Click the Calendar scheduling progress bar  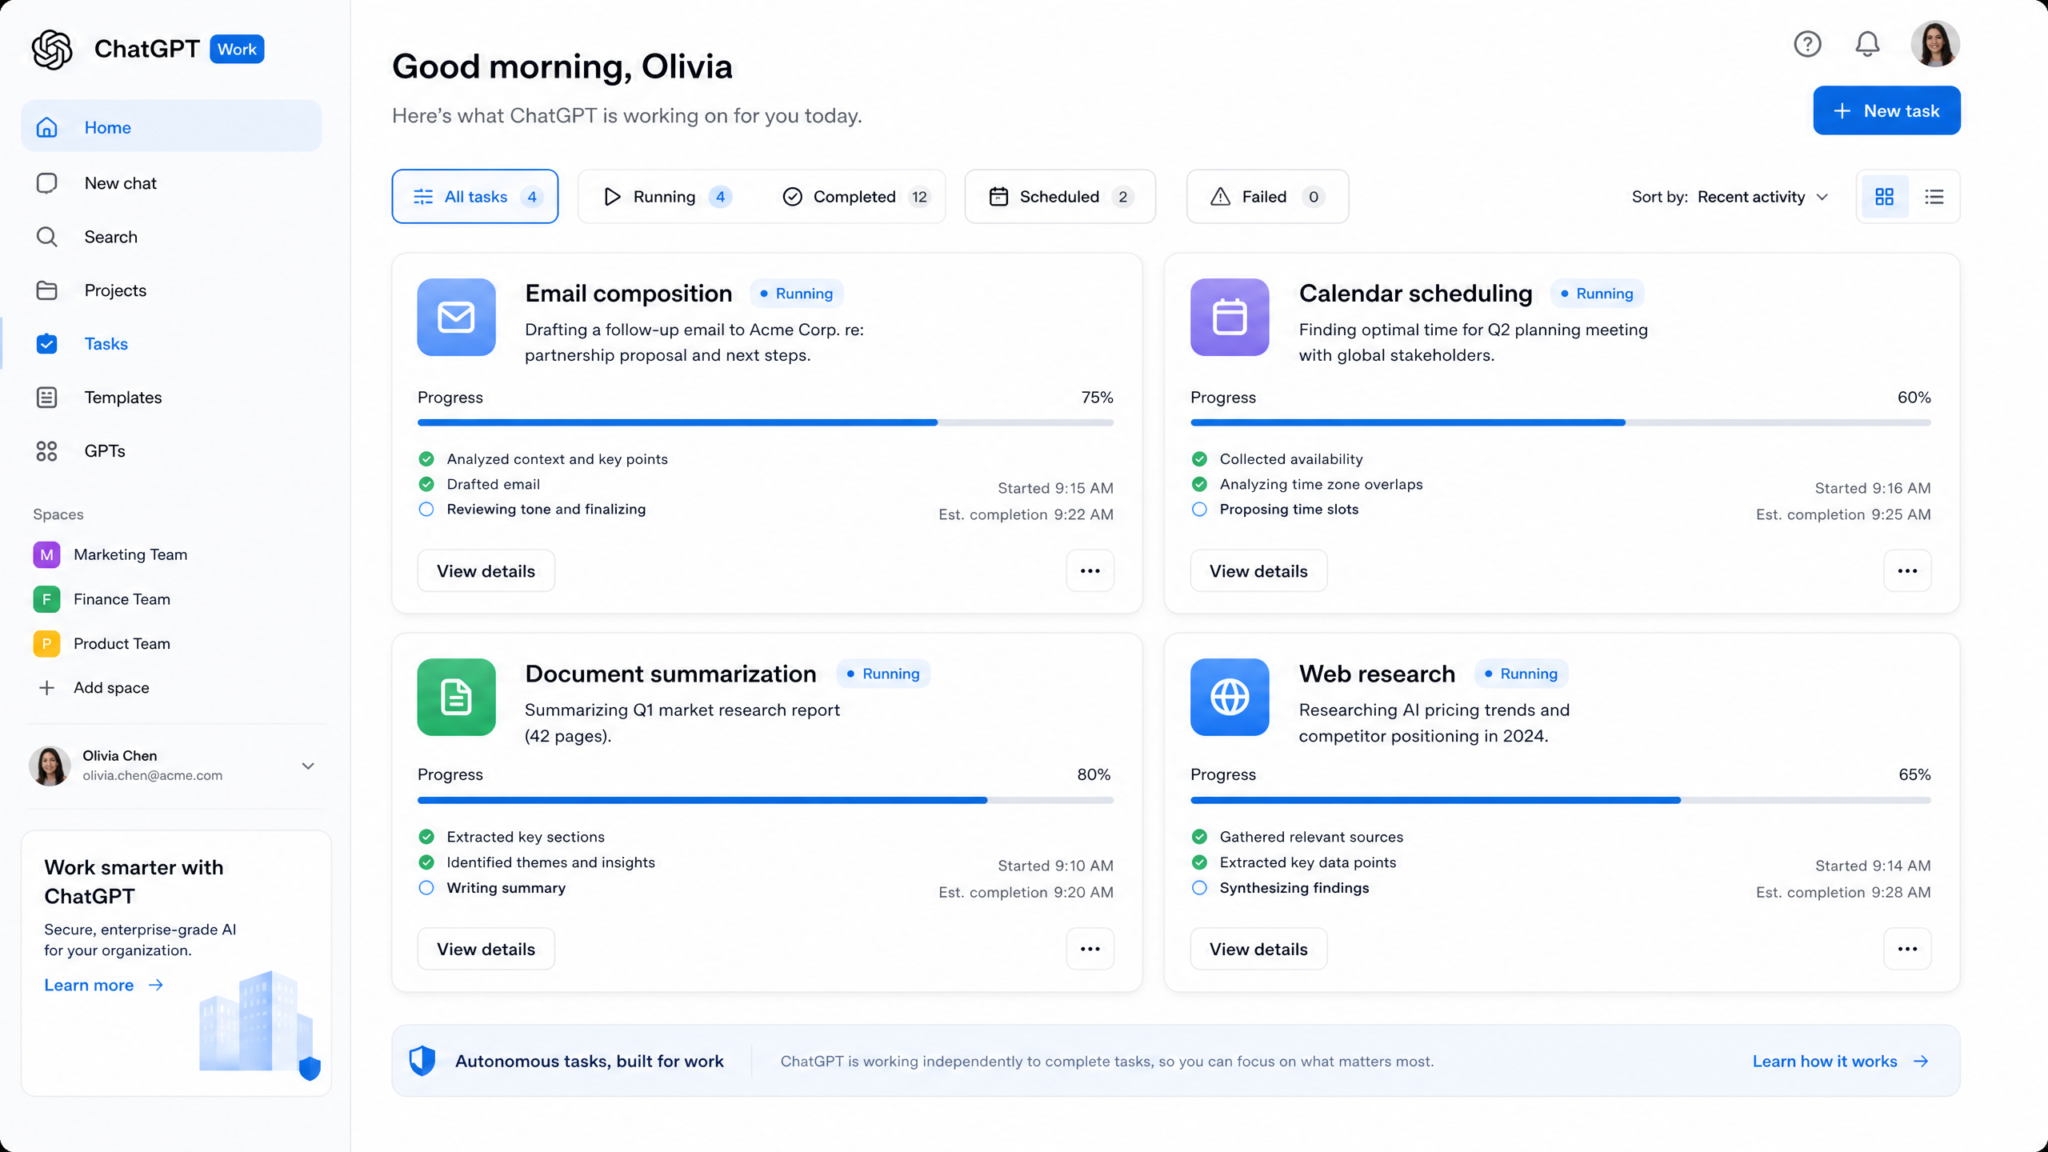[1560, 423]
